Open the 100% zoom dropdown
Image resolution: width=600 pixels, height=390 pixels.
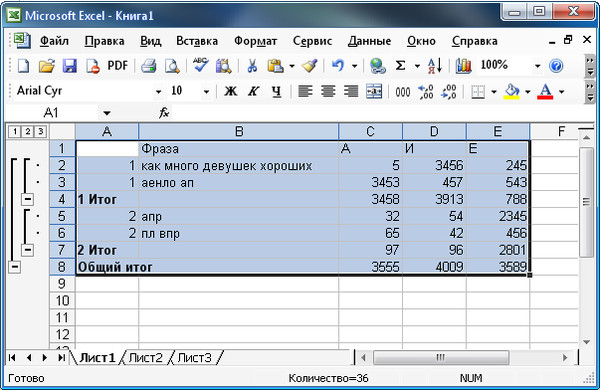tap(538, 66)
